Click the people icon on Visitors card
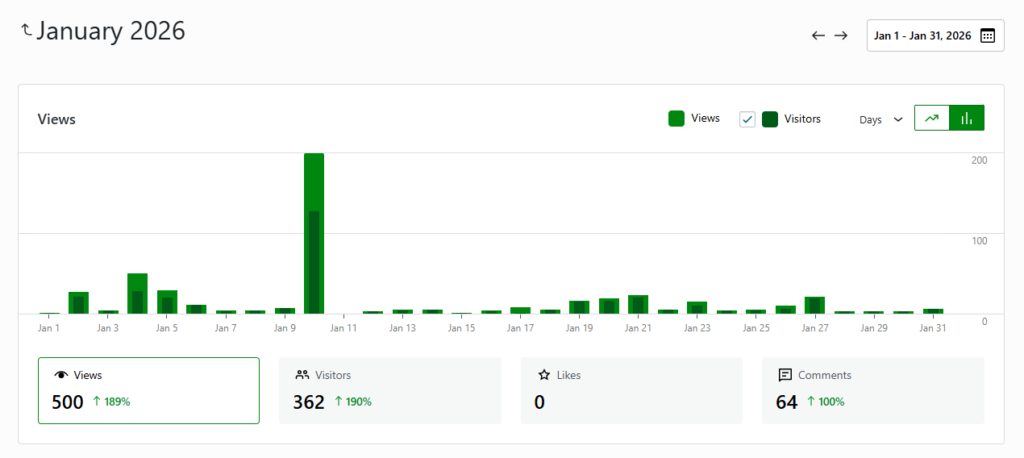Image resolution: width=1024 pixels, height=458 pixels. (x=302, y=375)
